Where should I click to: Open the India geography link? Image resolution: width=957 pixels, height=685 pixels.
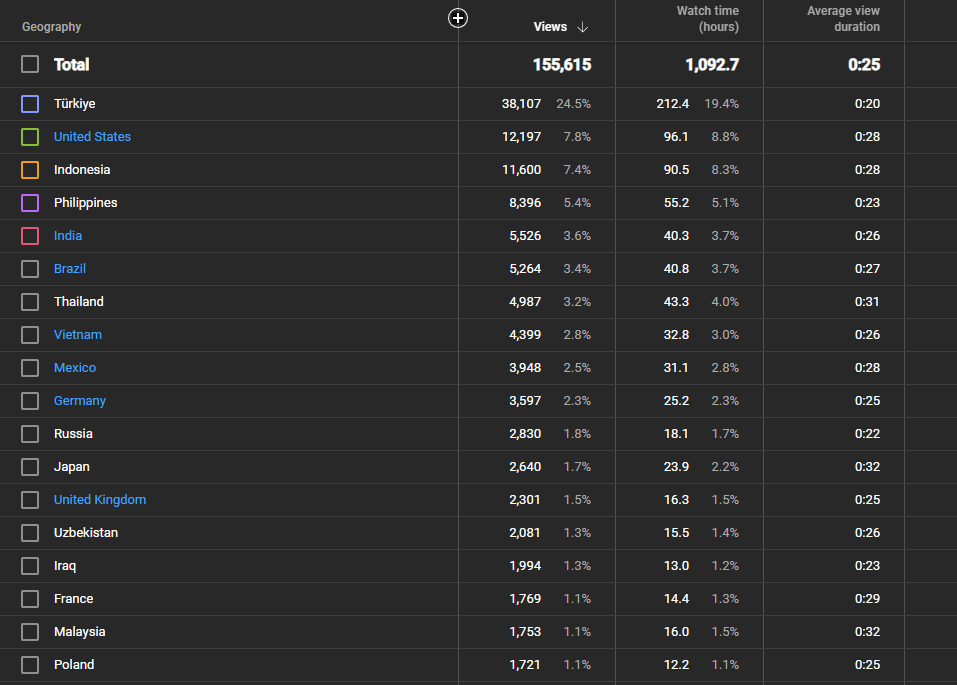click(x=68, y=236)
